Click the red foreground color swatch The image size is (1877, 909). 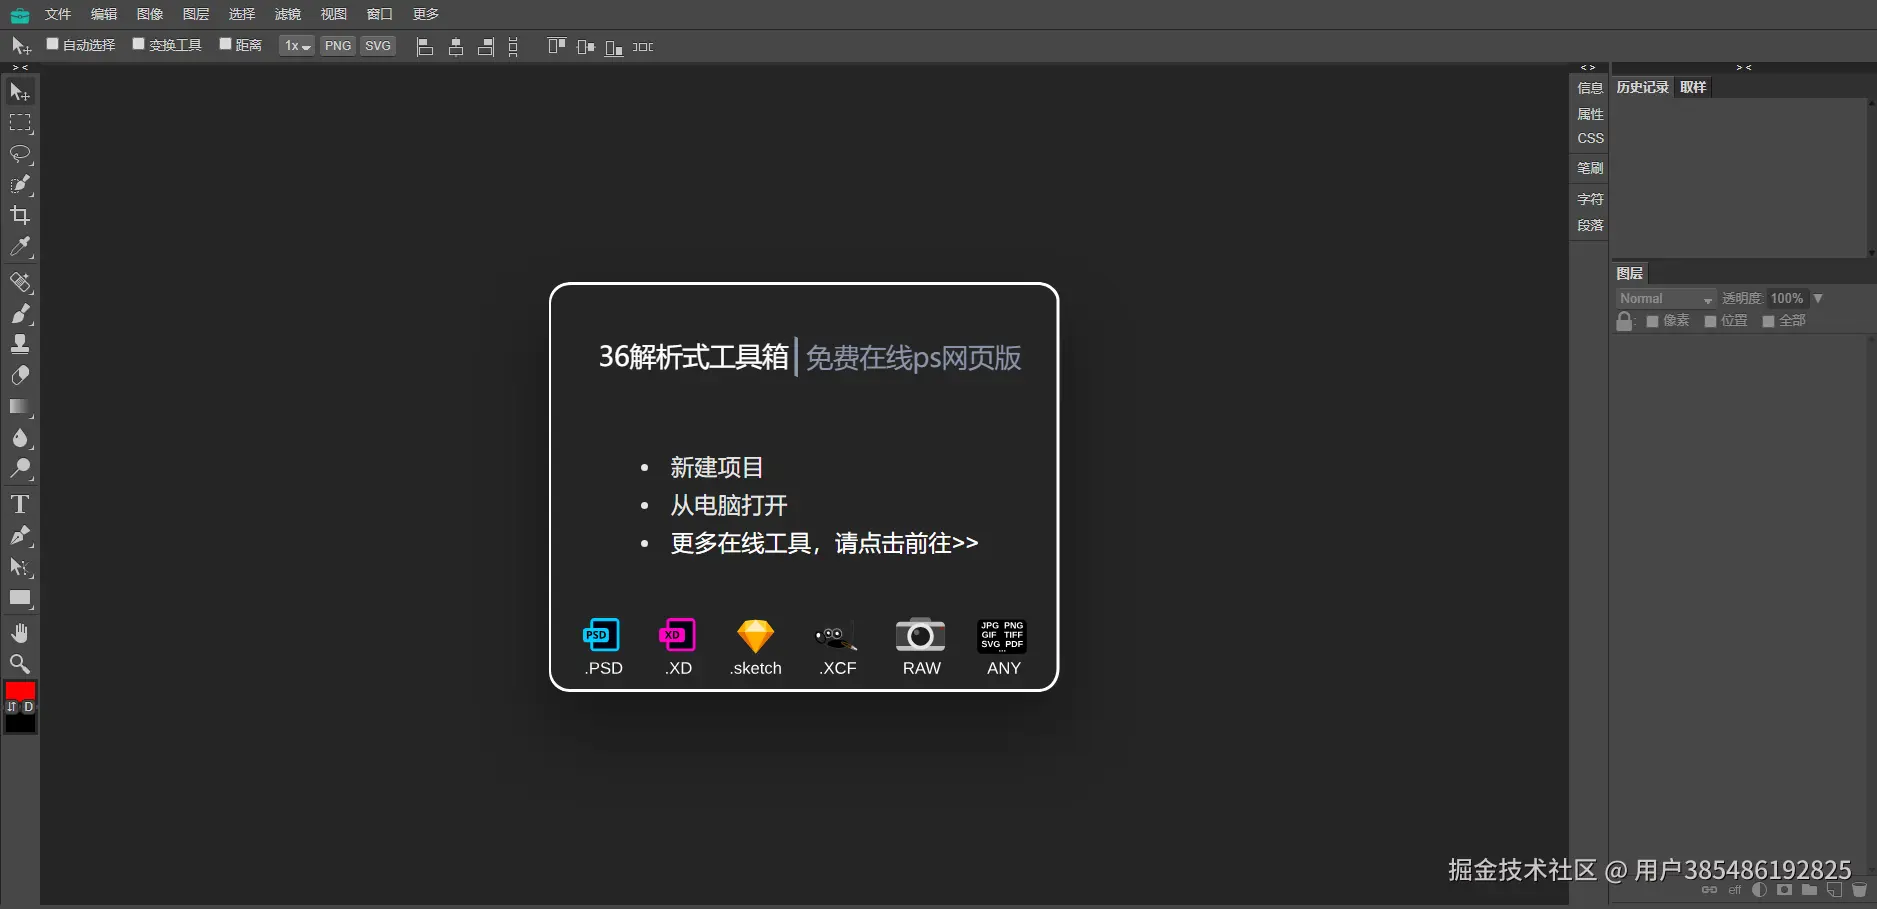click(20, 690)
